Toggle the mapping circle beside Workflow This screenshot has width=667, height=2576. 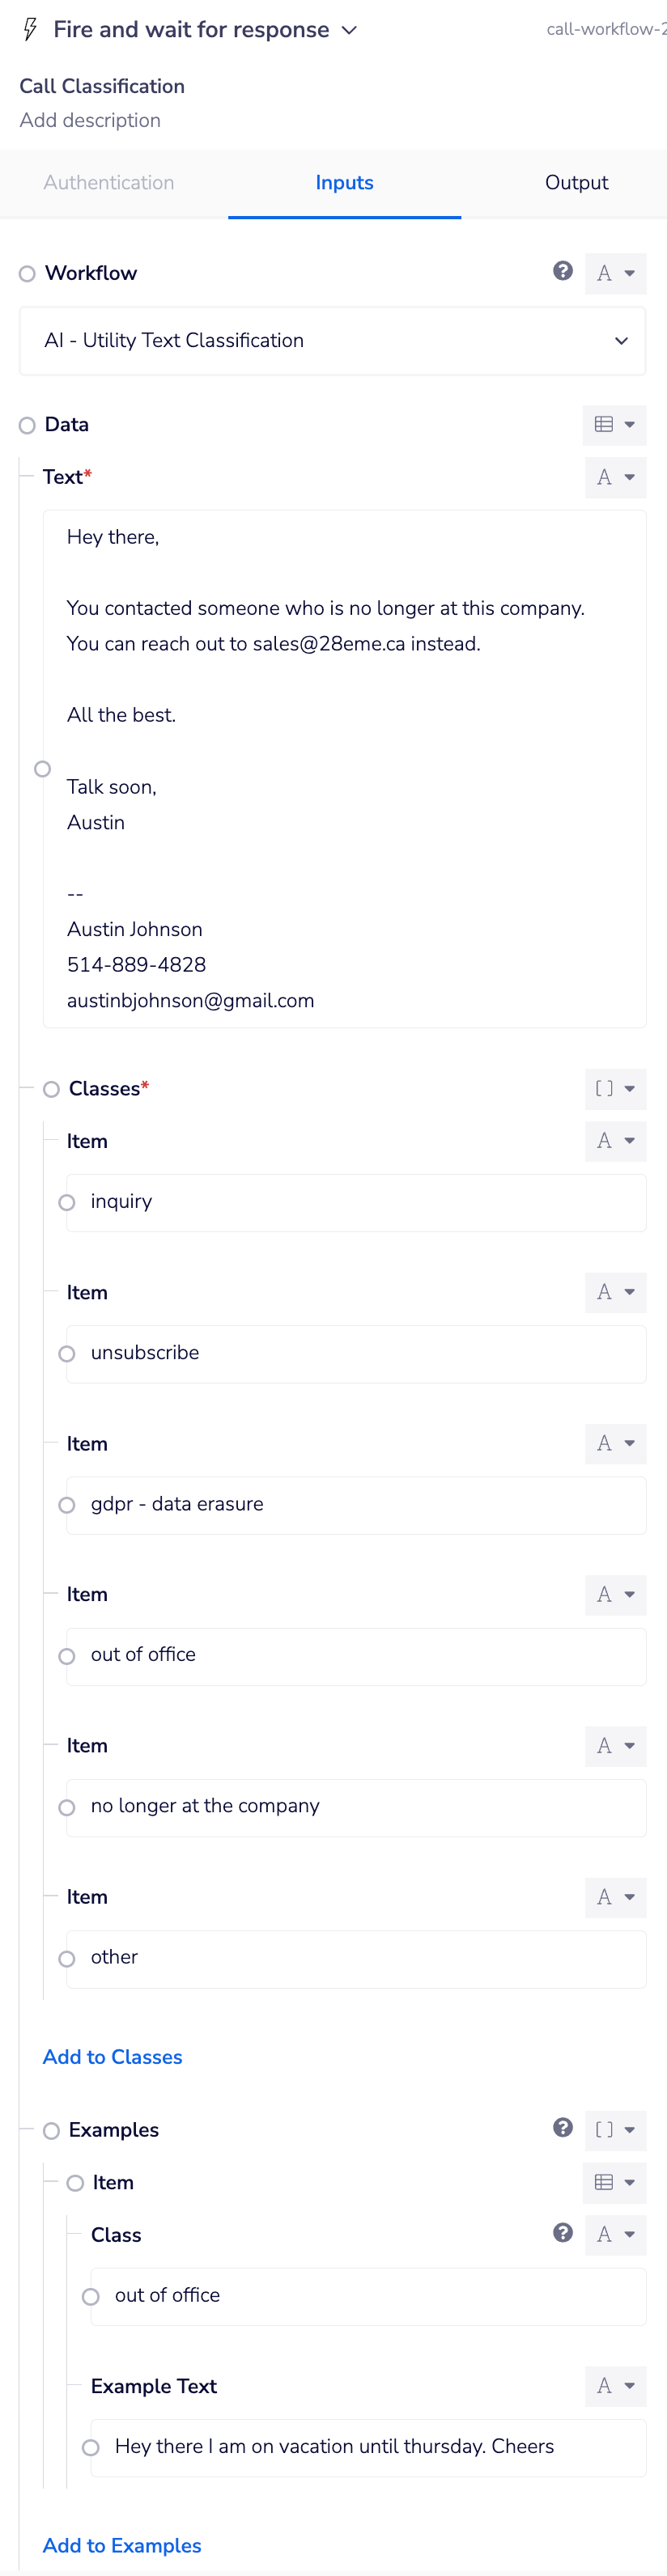click(27, 273)
